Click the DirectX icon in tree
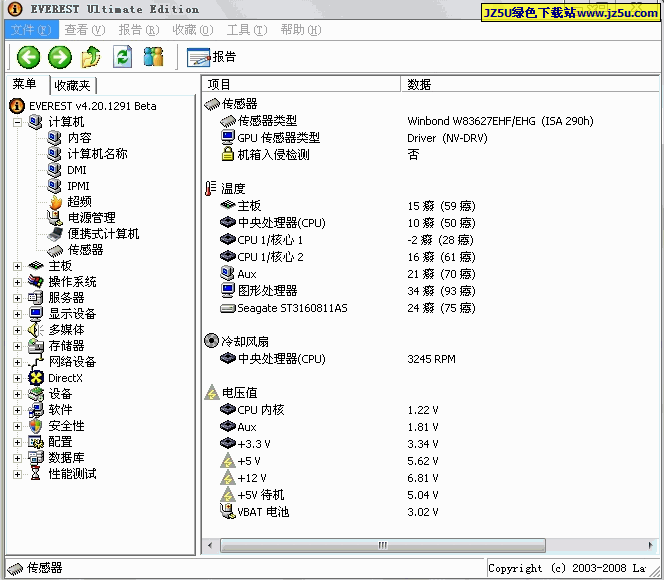The width and height of the screenshot is (664, 580). (x=36, y=378)
